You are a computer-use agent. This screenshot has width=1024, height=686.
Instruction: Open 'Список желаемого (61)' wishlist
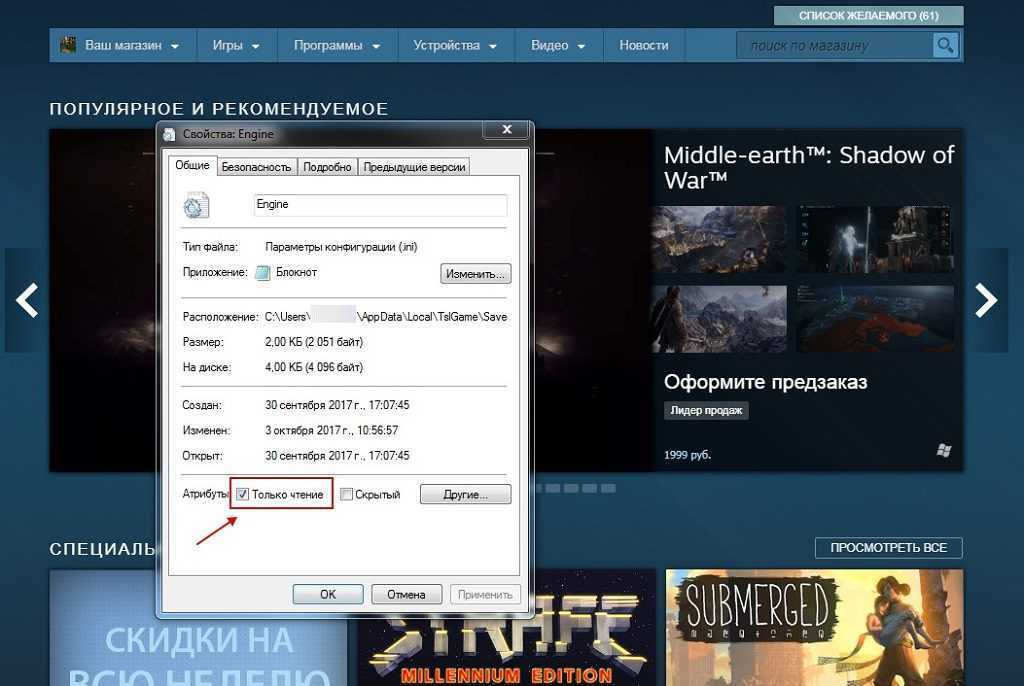coord(869,16)
